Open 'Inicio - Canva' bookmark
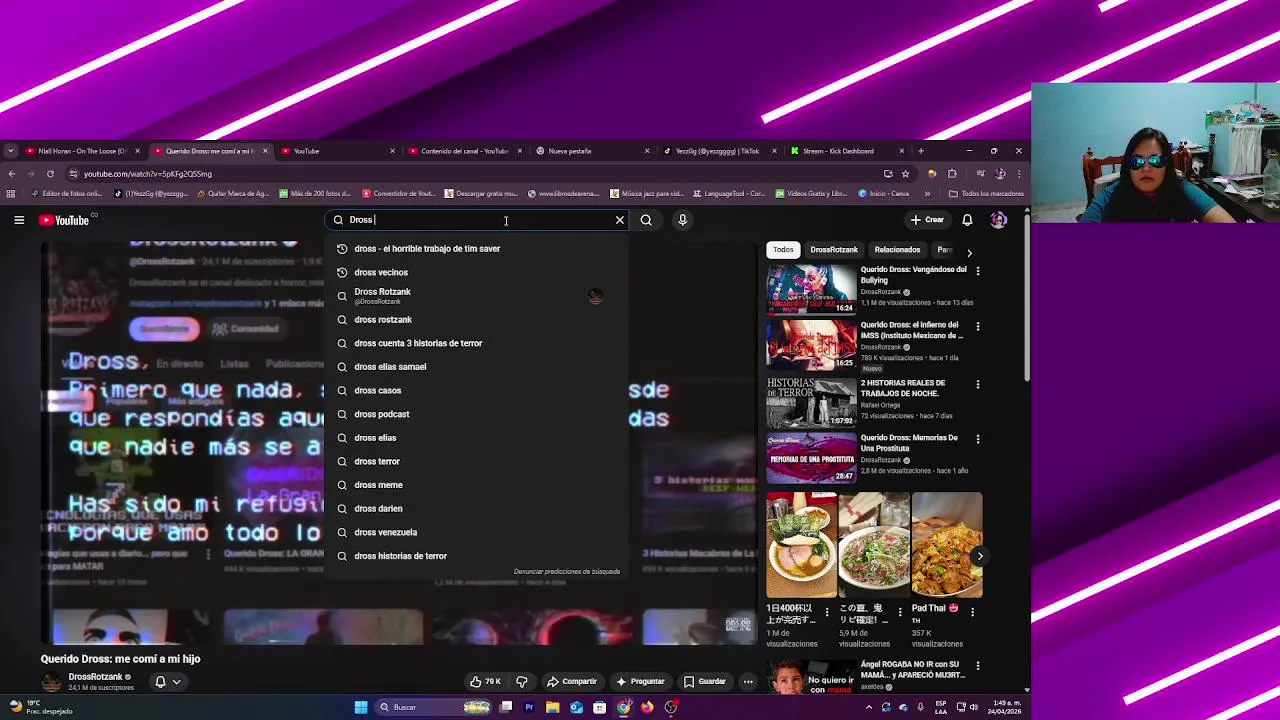The height and width of the screenshot is (720, 1280). [883, 193]
